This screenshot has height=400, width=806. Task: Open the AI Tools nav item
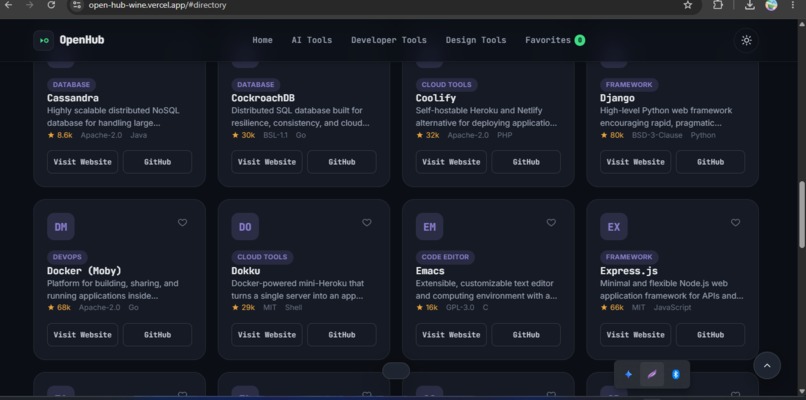click(312, 40)
